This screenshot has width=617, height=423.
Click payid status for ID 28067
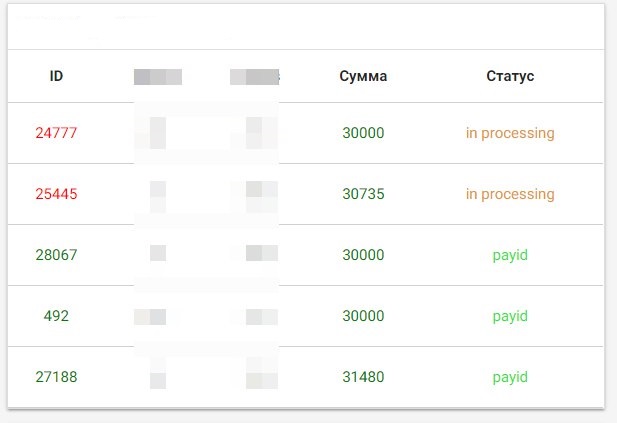[510, 255]
